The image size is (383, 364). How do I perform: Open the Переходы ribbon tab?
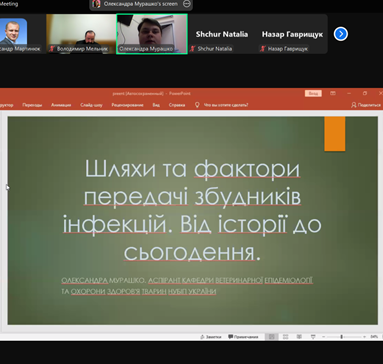pos(32,105)
